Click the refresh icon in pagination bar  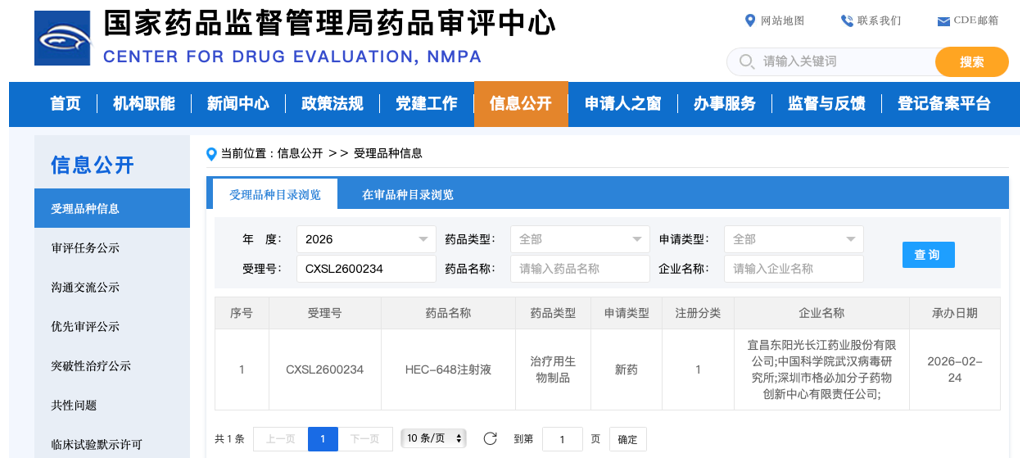490,439
